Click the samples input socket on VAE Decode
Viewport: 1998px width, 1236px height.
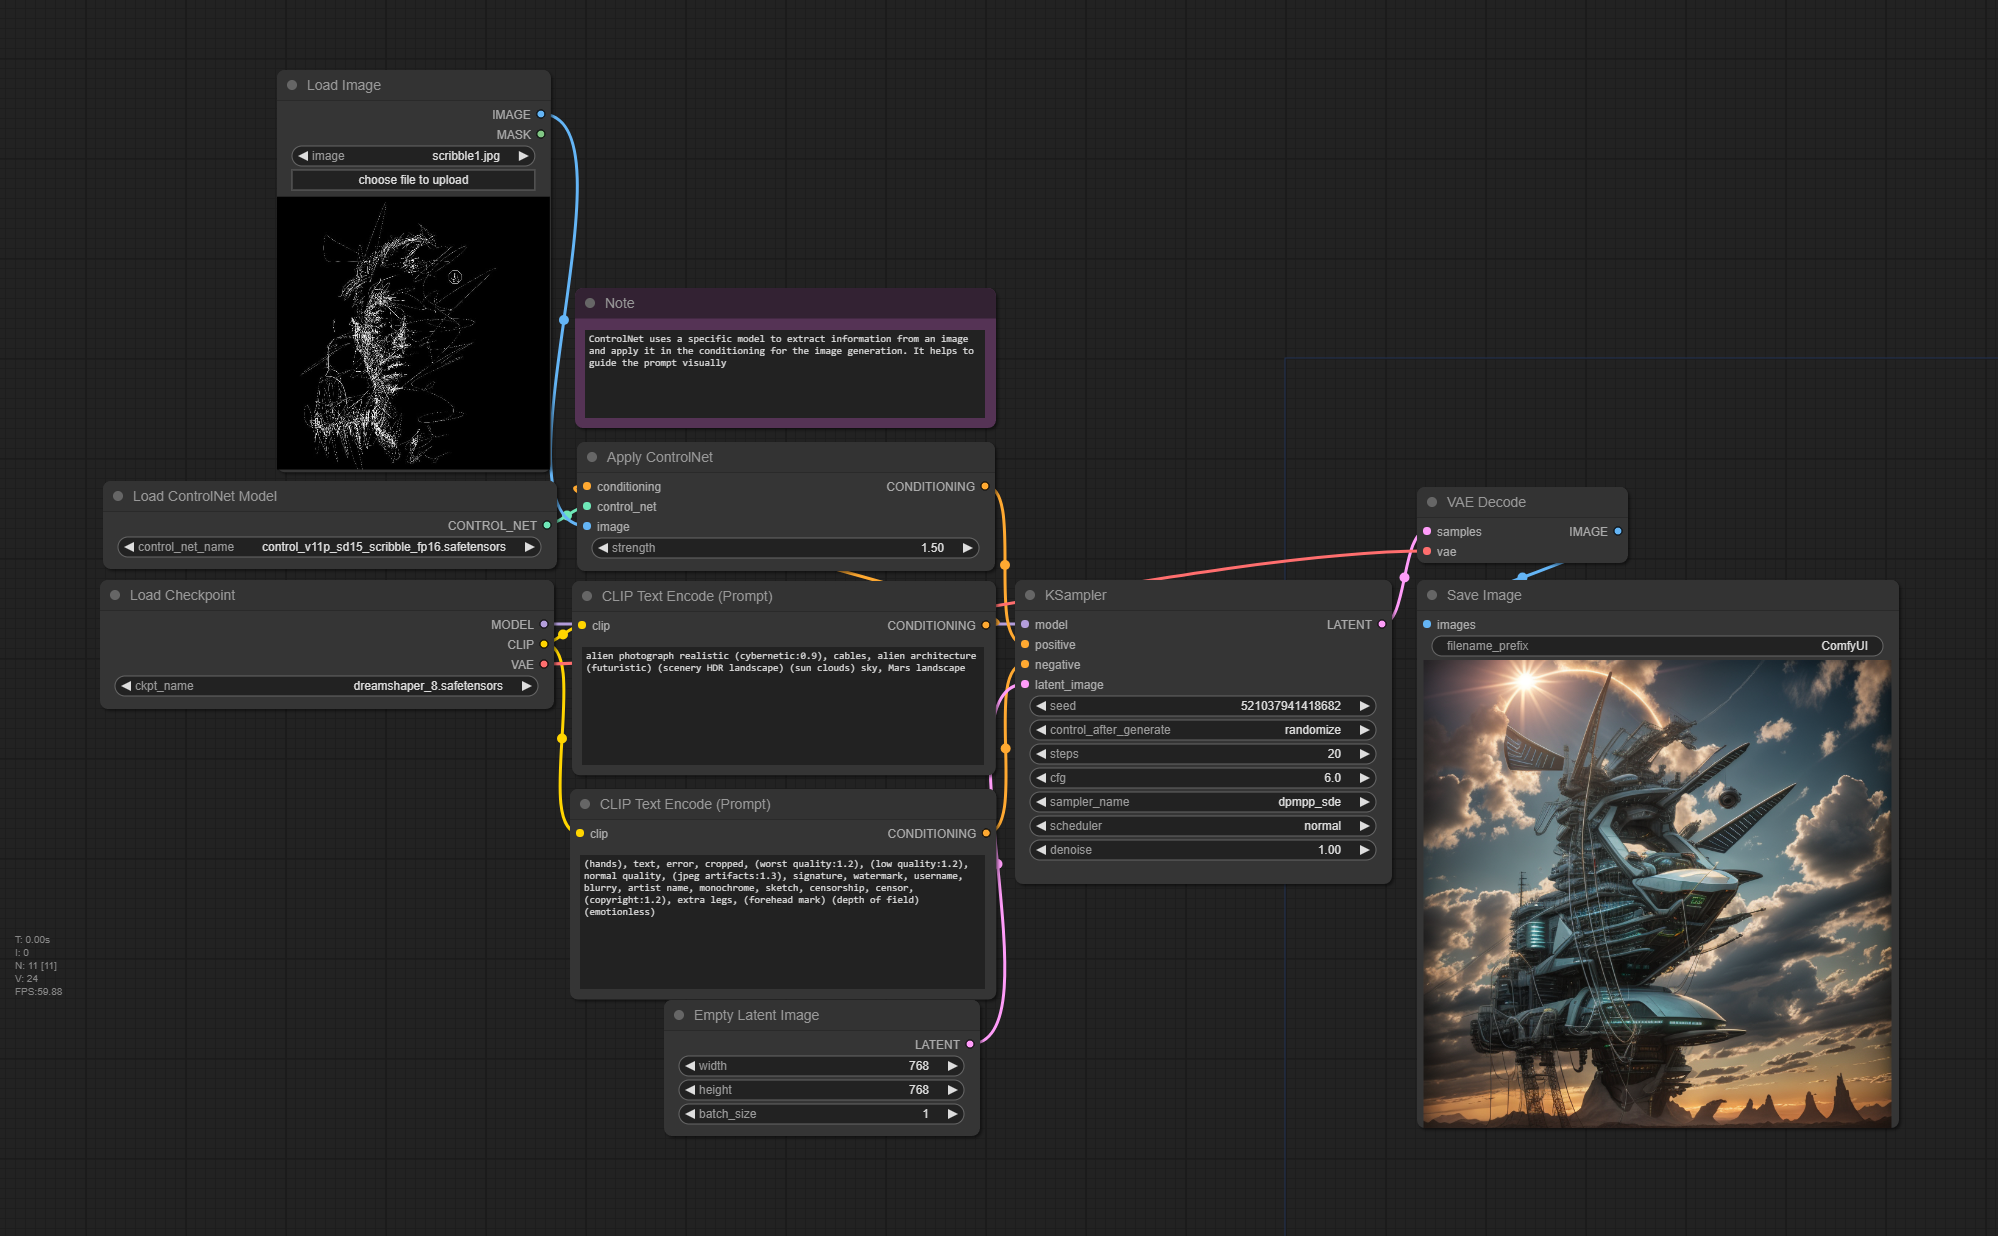pyautogui.click(x=1427, y=531)
